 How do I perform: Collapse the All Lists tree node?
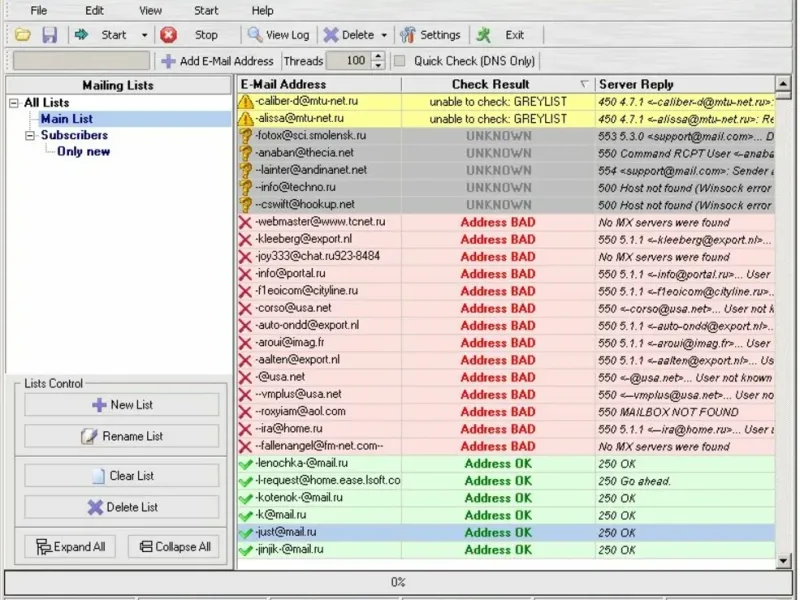[x=14, y=103]
